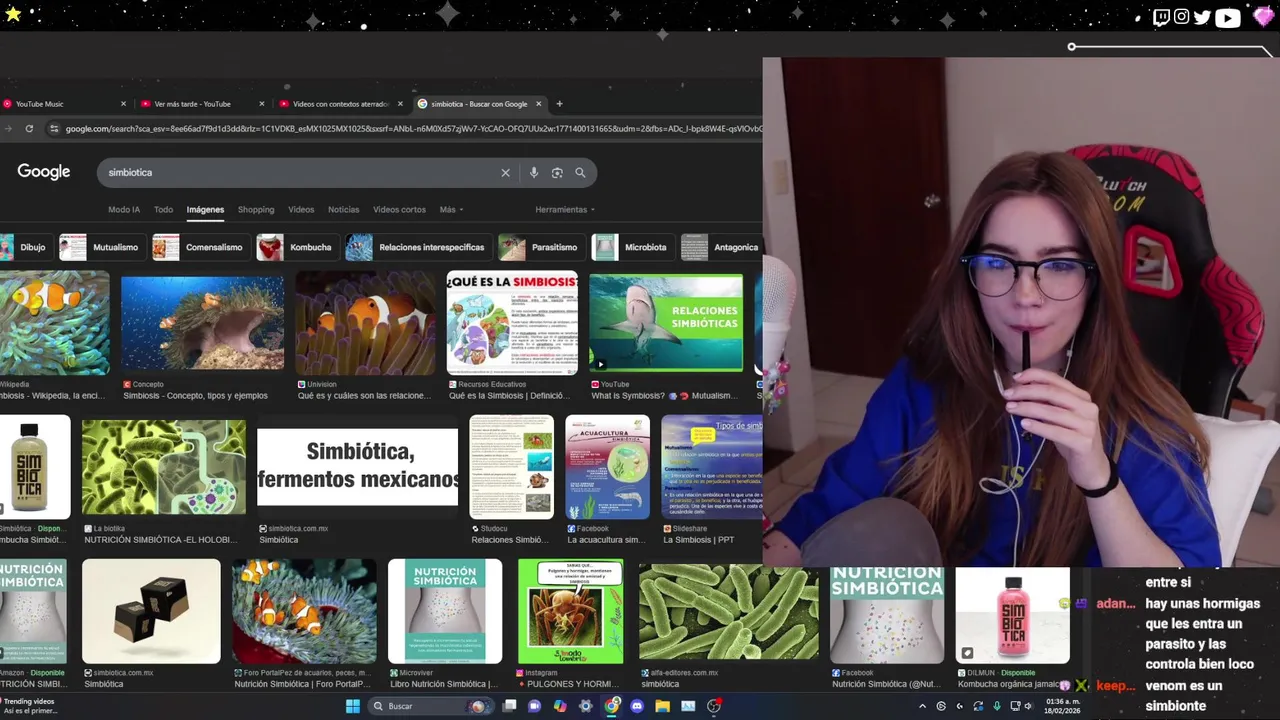Start voice search with the microphone icon
This screenshot has height=720, width=1280.
(534, 173)
